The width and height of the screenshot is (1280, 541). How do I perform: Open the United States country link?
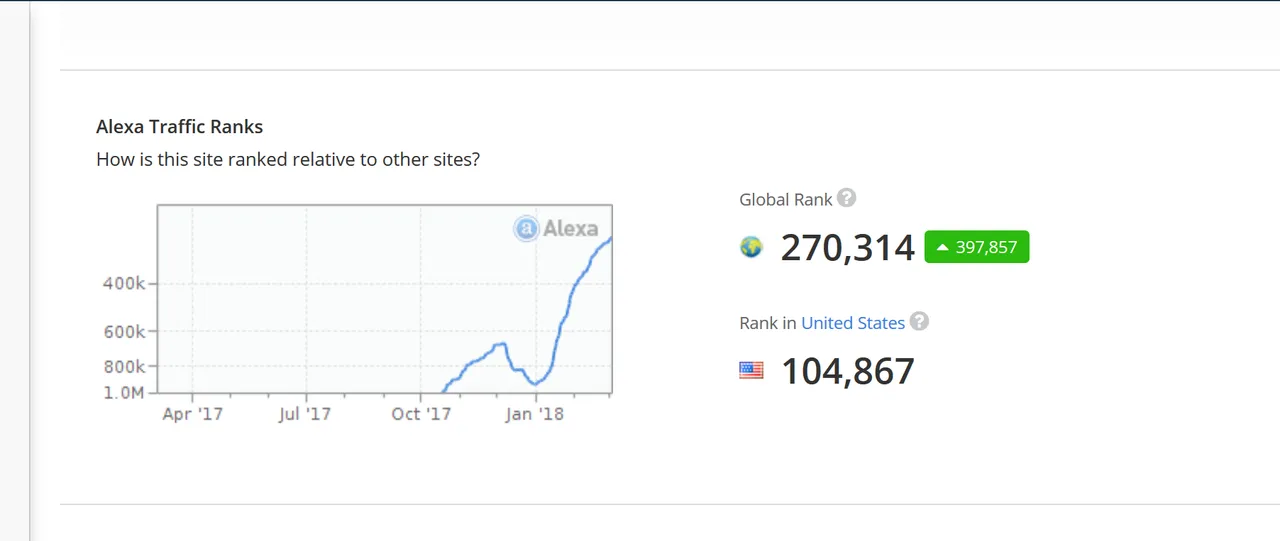coord(853,323)
